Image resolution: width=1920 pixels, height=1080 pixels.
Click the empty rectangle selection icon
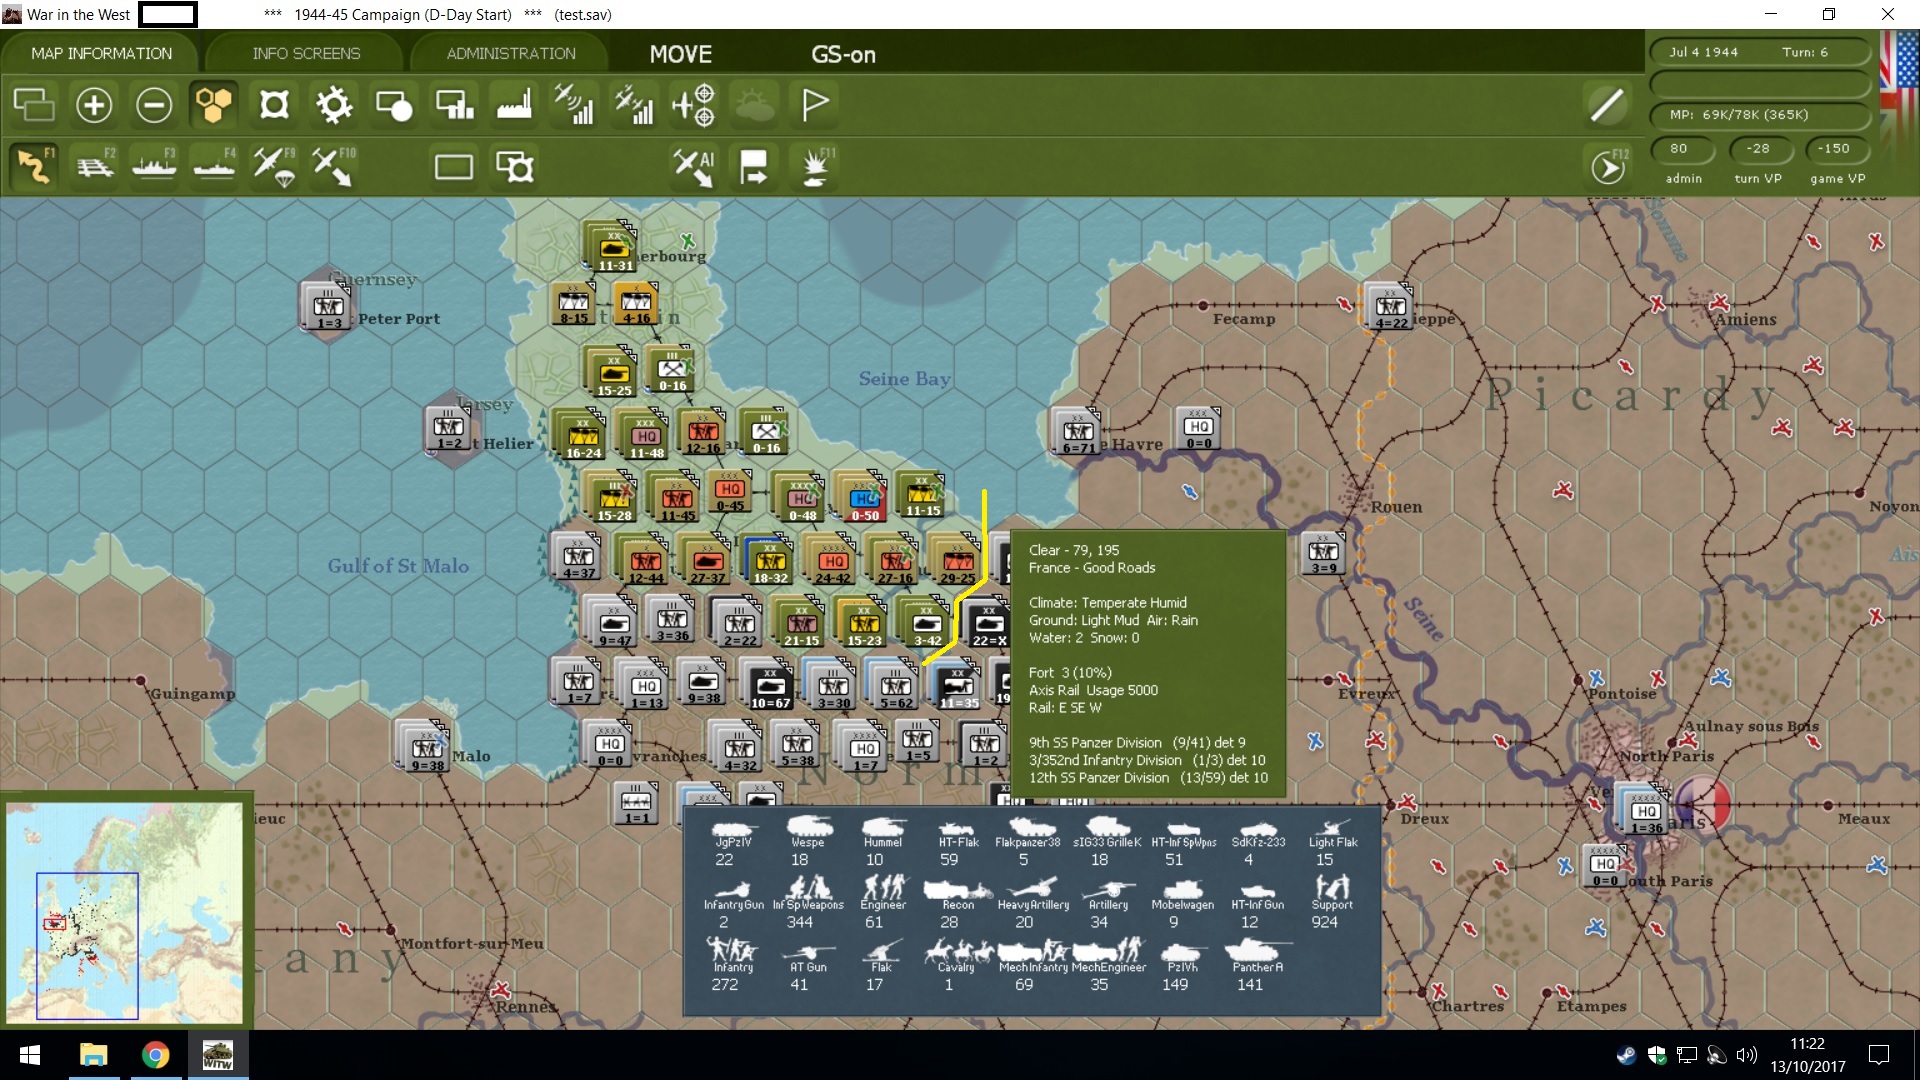454,166
